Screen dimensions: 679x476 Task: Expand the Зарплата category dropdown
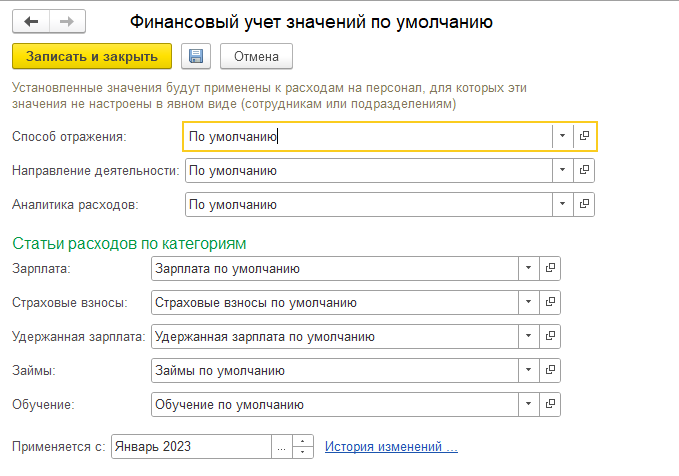pos(529,268)
